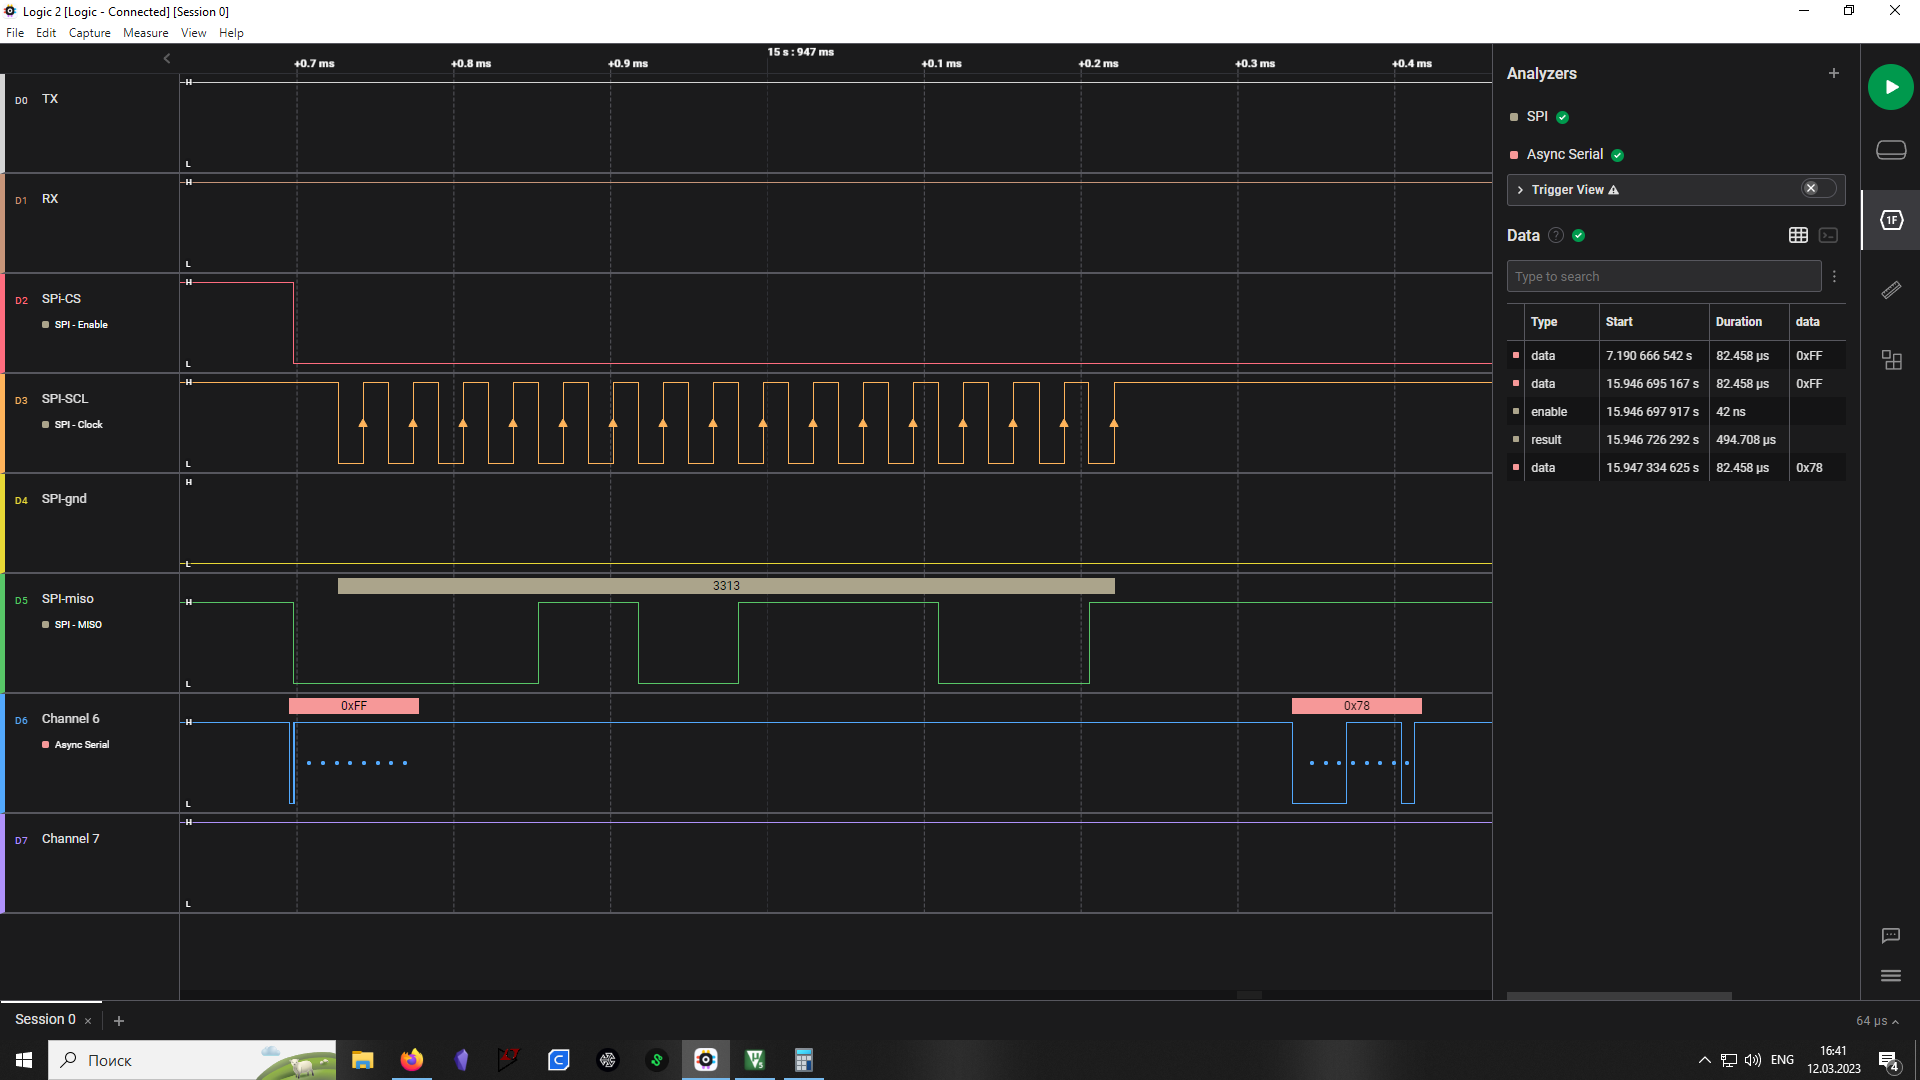Toggle the Trigger View switch

pos(1818,189)
